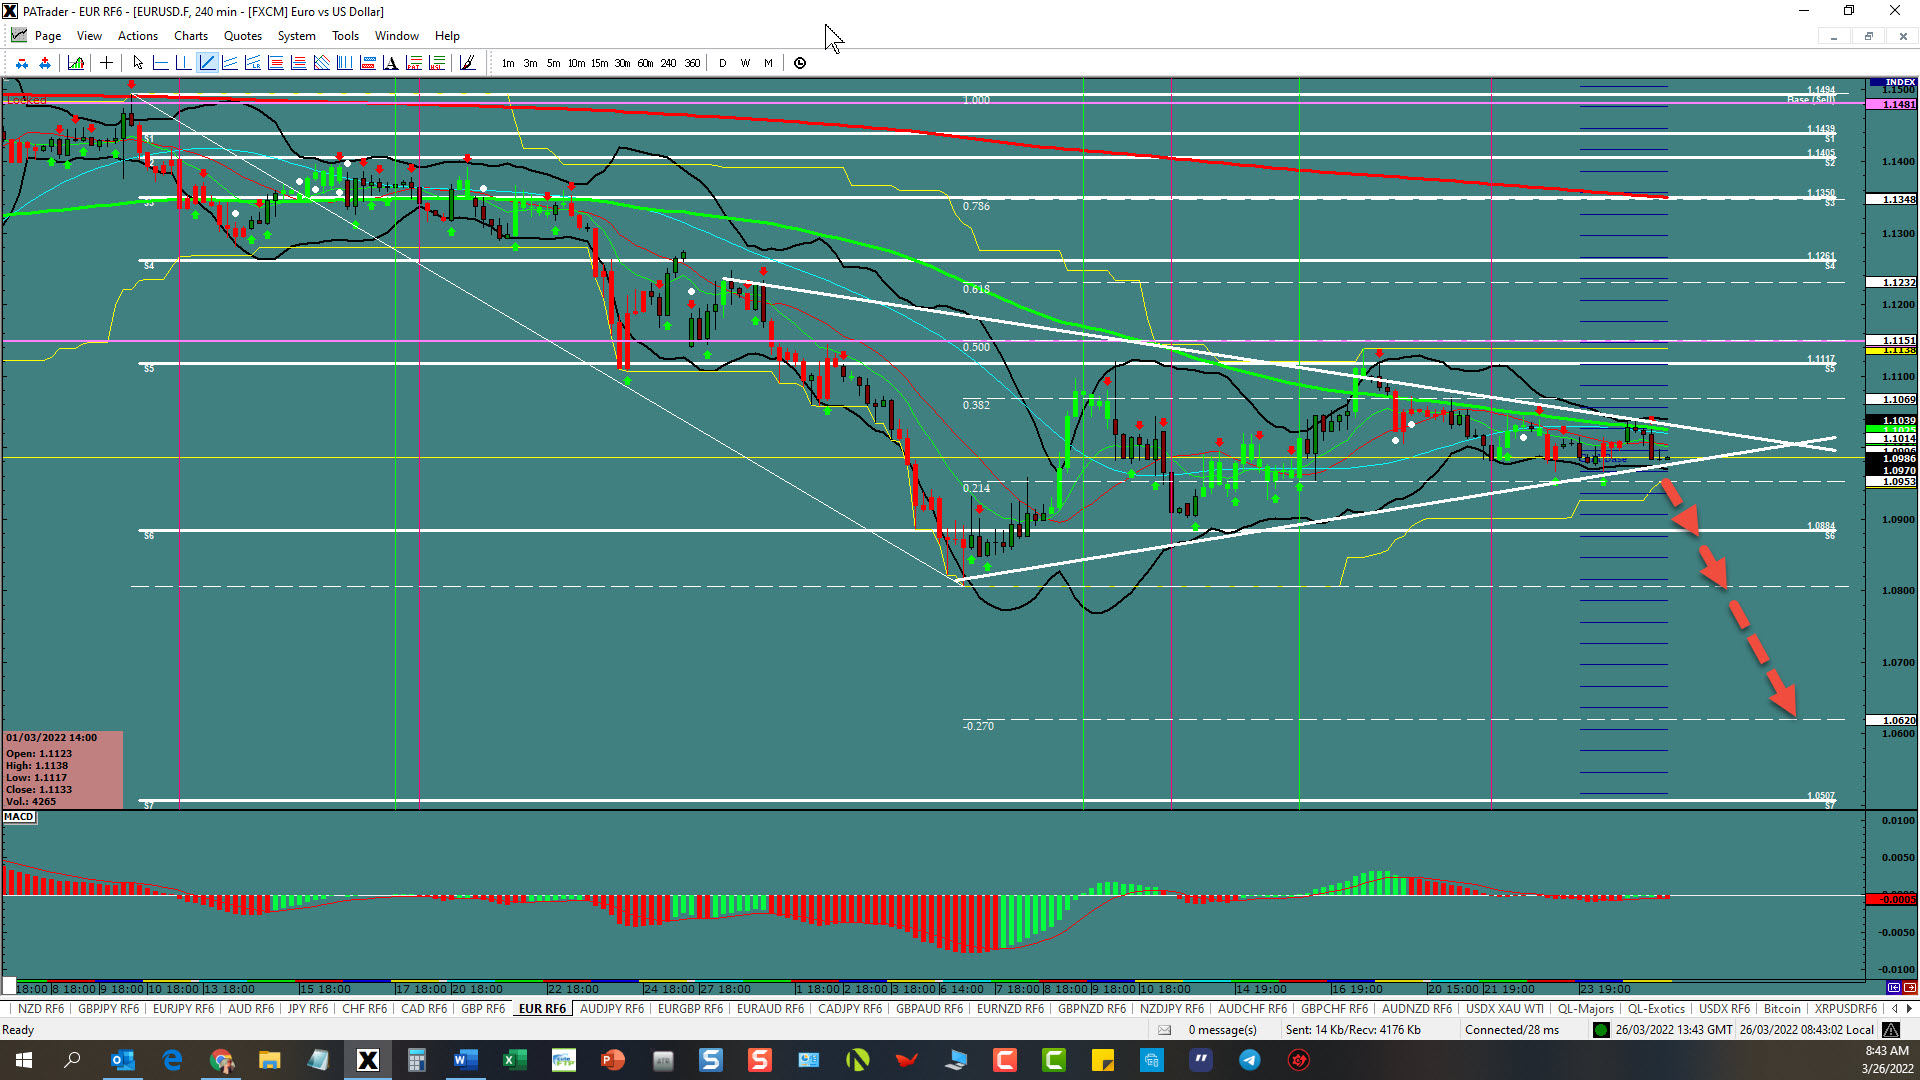This screenshot has height=1080, width=1920.
Task: Select the trend line drawing tool
Action: tap(207, 63)
